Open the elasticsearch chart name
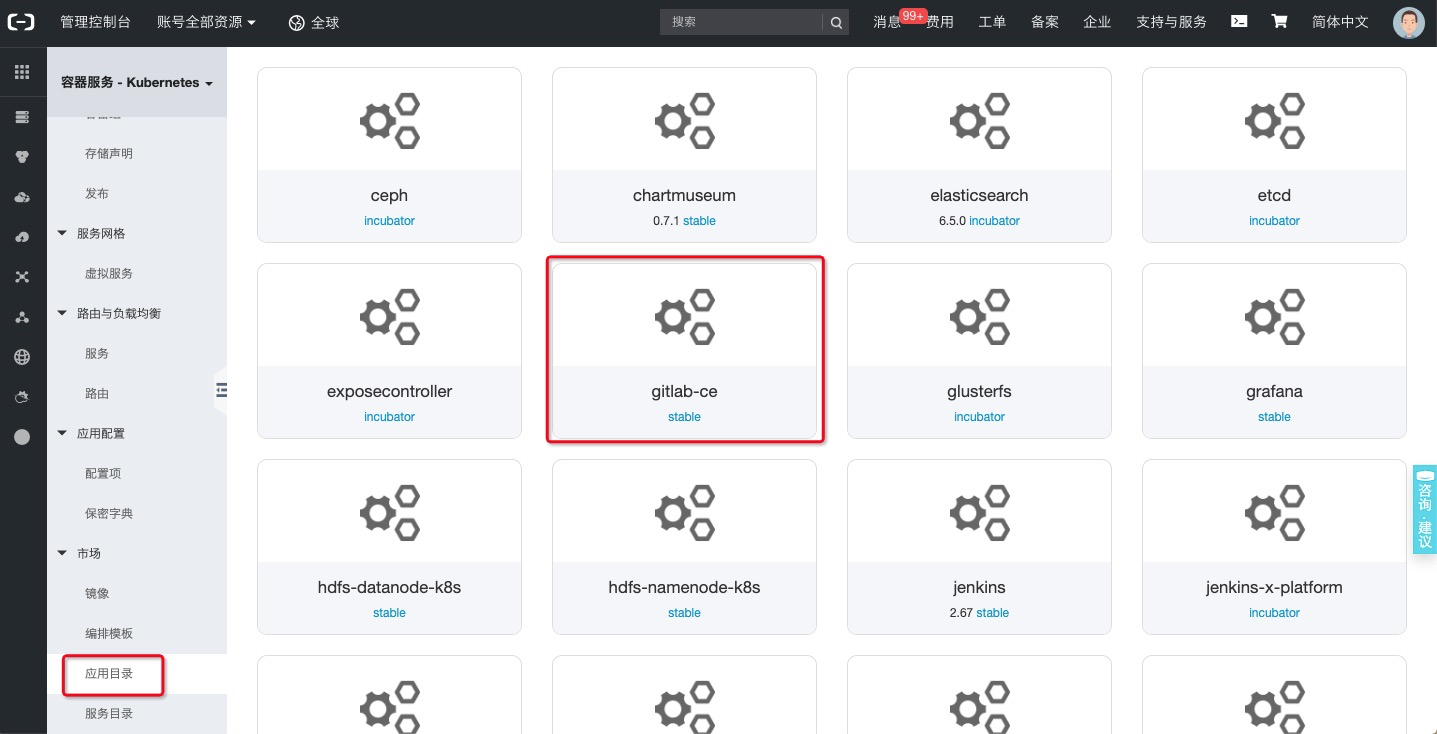Image resolution: width=1437 pixels, height=734 pixels. [x=979, y=195]
